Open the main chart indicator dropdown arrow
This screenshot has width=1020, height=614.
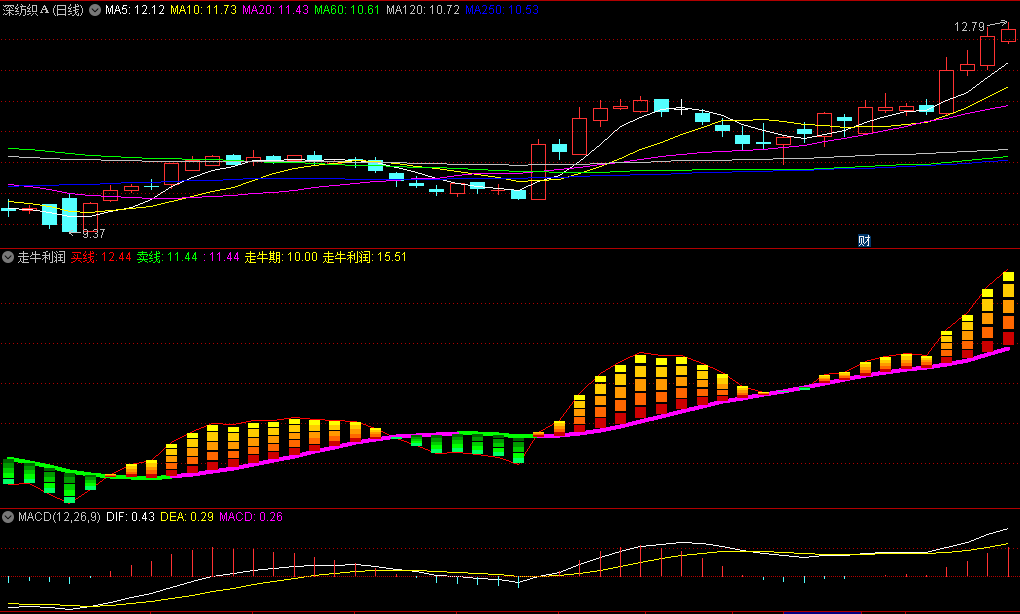click(x=95, y=10)
